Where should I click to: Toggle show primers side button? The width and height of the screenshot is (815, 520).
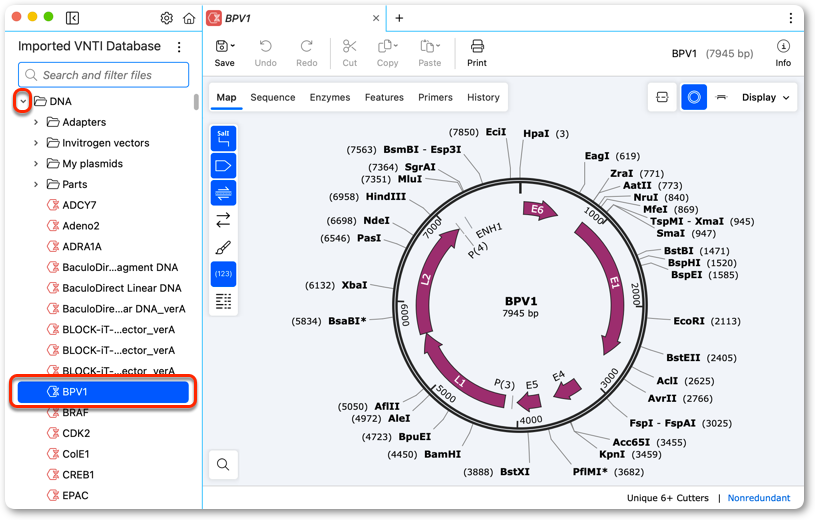click(224, 193)
